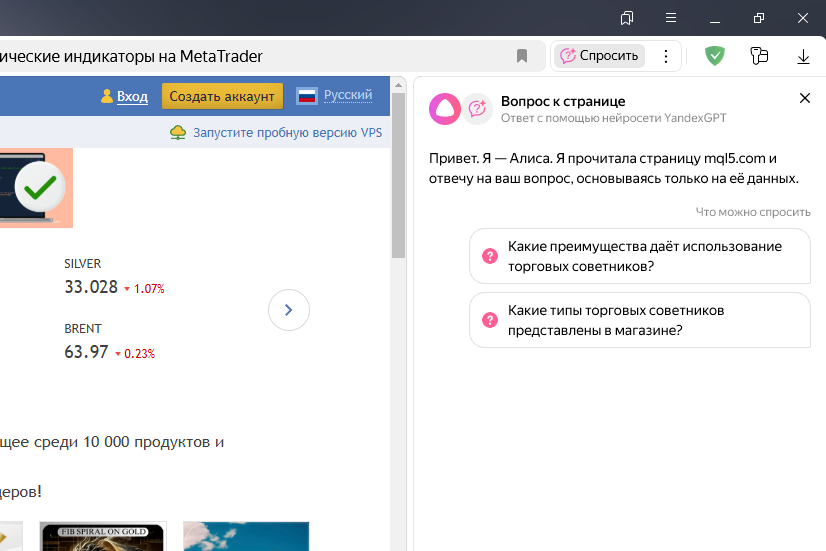Restore down the browser window

point(759,18)
